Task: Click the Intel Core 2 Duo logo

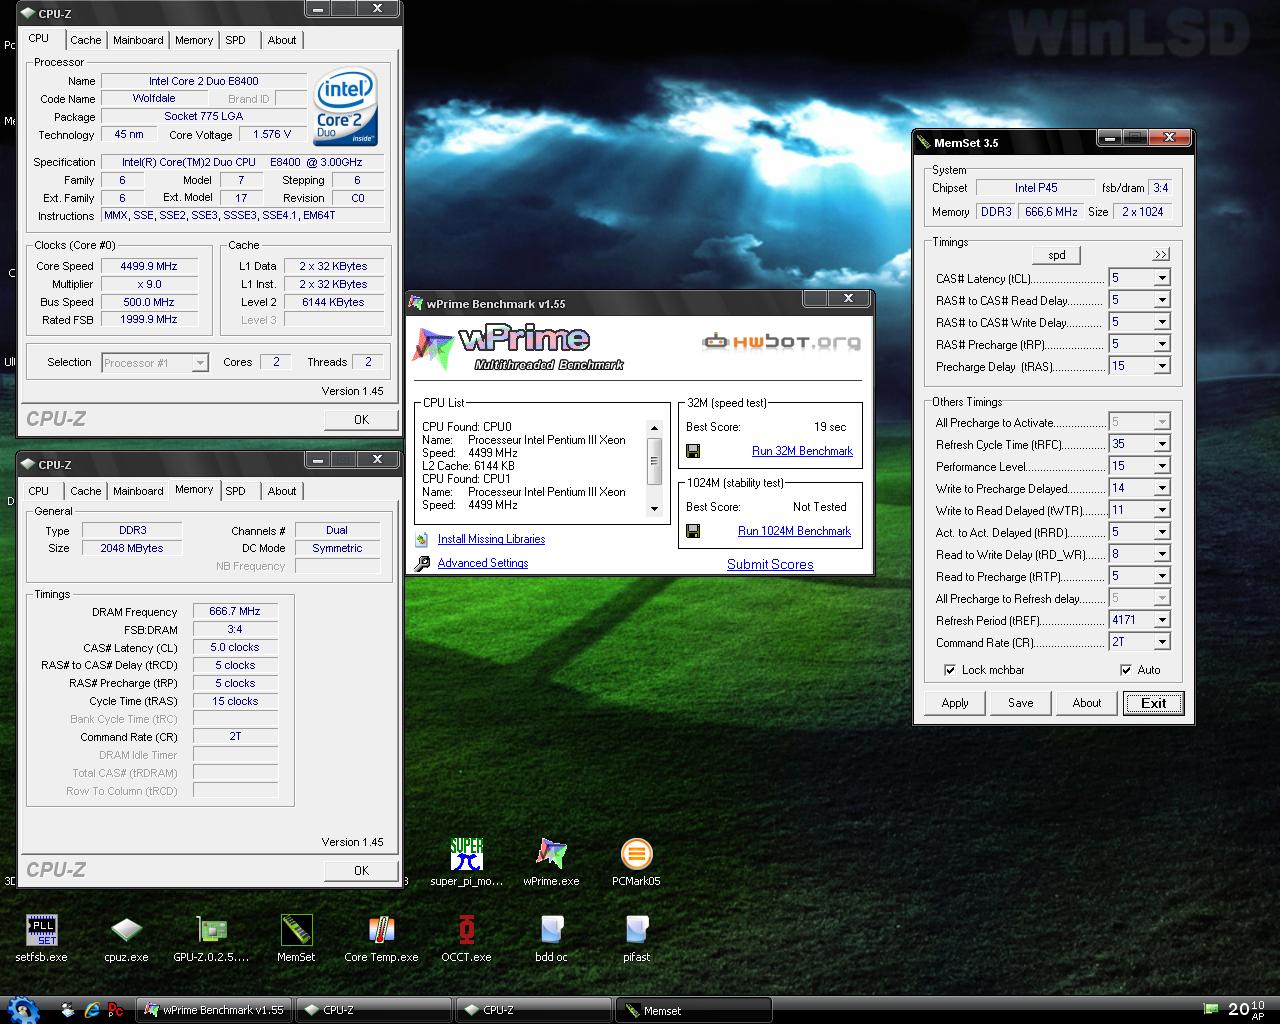Action: tap(345, 108)
